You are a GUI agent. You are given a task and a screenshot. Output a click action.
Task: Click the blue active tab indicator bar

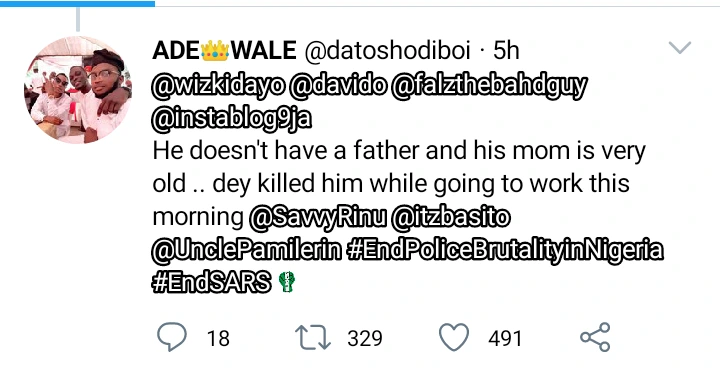77,3
